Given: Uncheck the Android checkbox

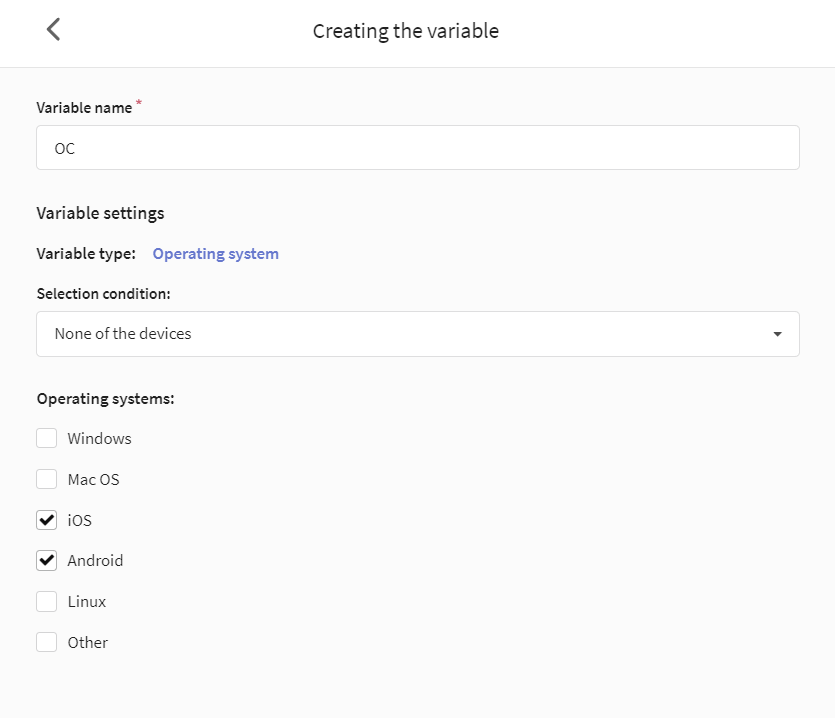Looking at the screenshot, I should [46, 561].
